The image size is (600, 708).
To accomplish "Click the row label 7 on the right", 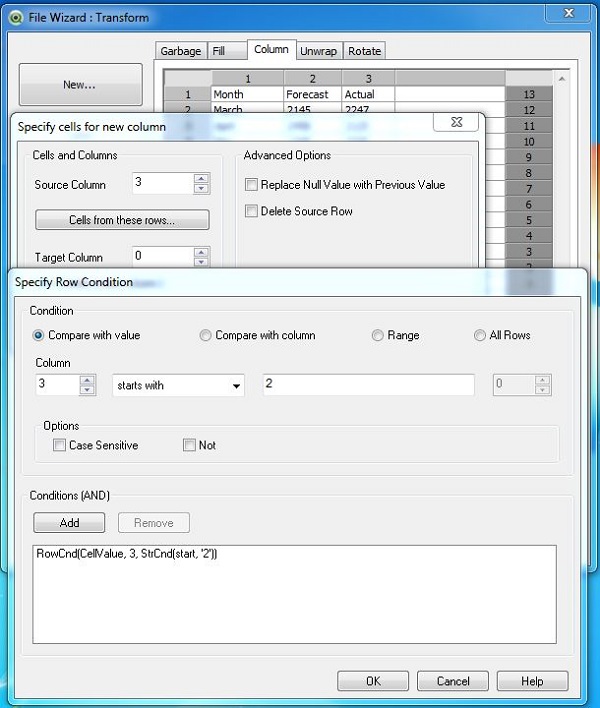I will coord(529,189).
